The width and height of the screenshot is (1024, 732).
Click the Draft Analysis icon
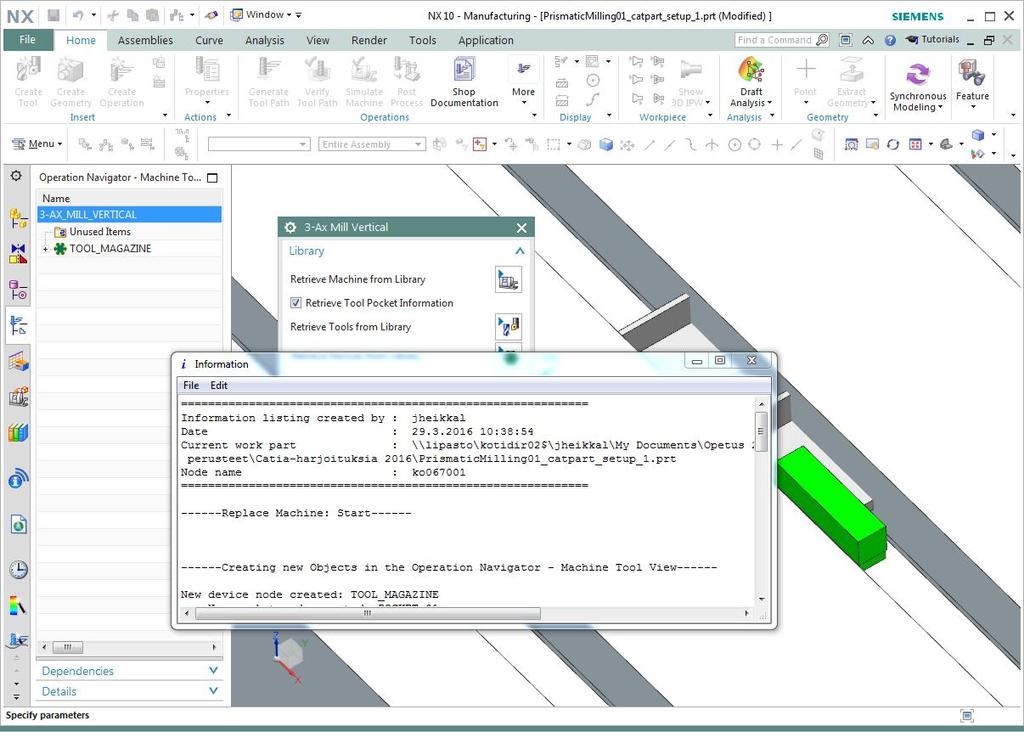coord(751,71)
